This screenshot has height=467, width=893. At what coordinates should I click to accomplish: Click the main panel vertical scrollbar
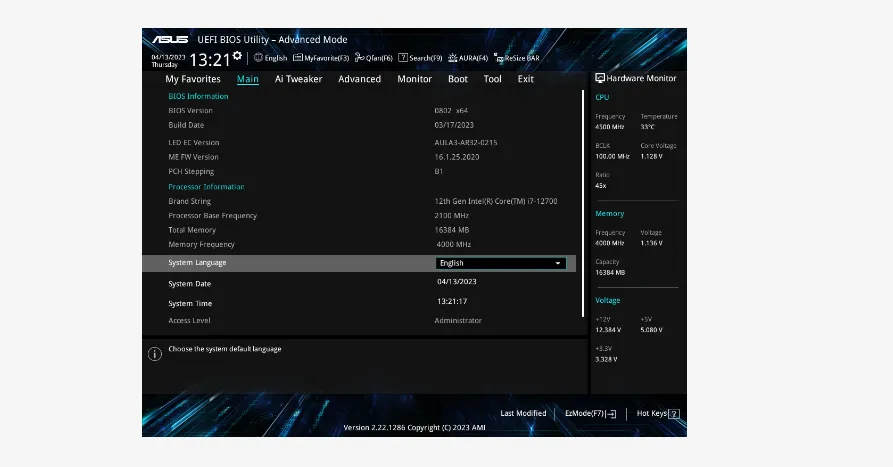(583, 203)
